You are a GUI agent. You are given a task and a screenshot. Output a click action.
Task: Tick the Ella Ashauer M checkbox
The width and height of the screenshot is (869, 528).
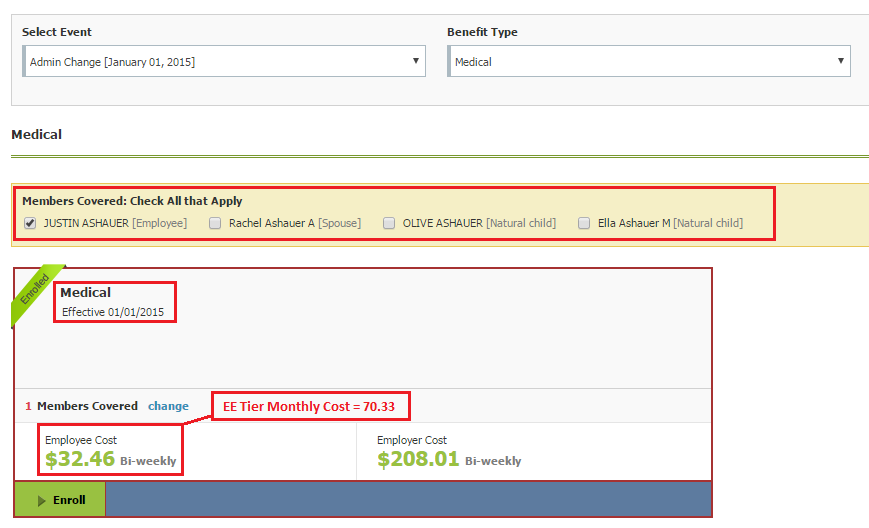pyautogui.click(x=584, y=224)
